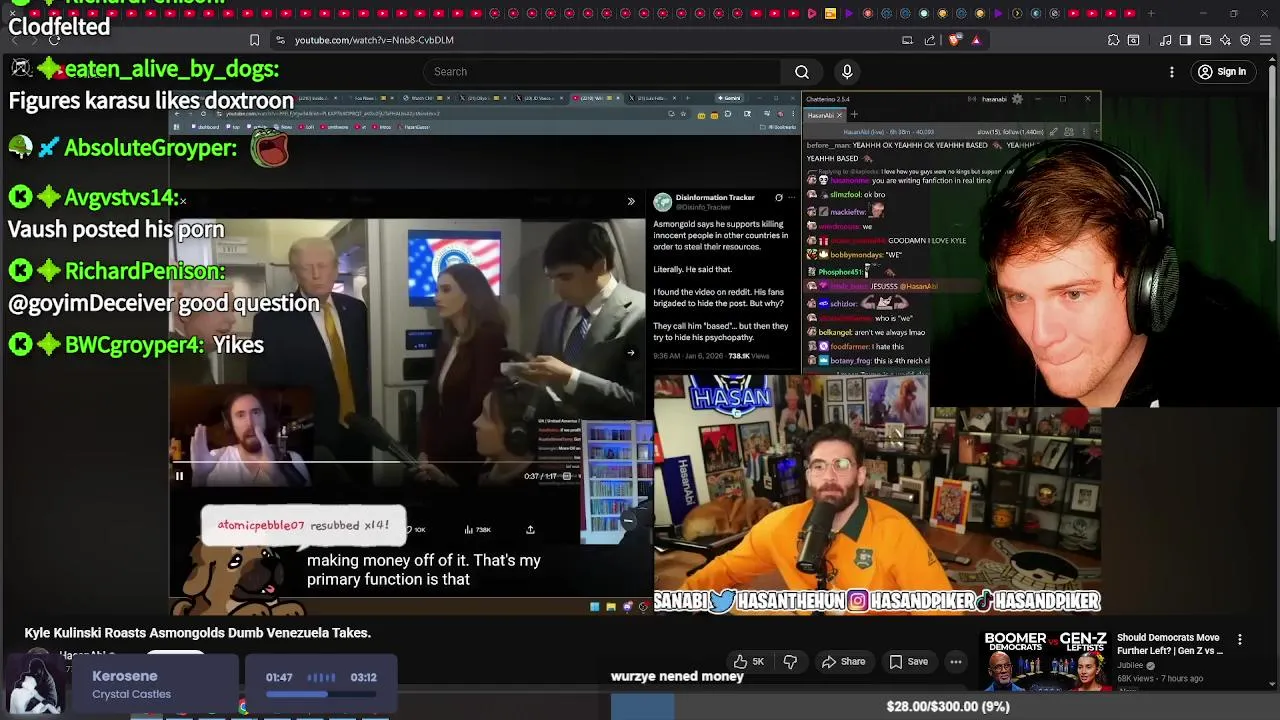Screen dimensions: 1280x720
Task: Dislike the video with thumbs down
Action: (x=790, y=661)
